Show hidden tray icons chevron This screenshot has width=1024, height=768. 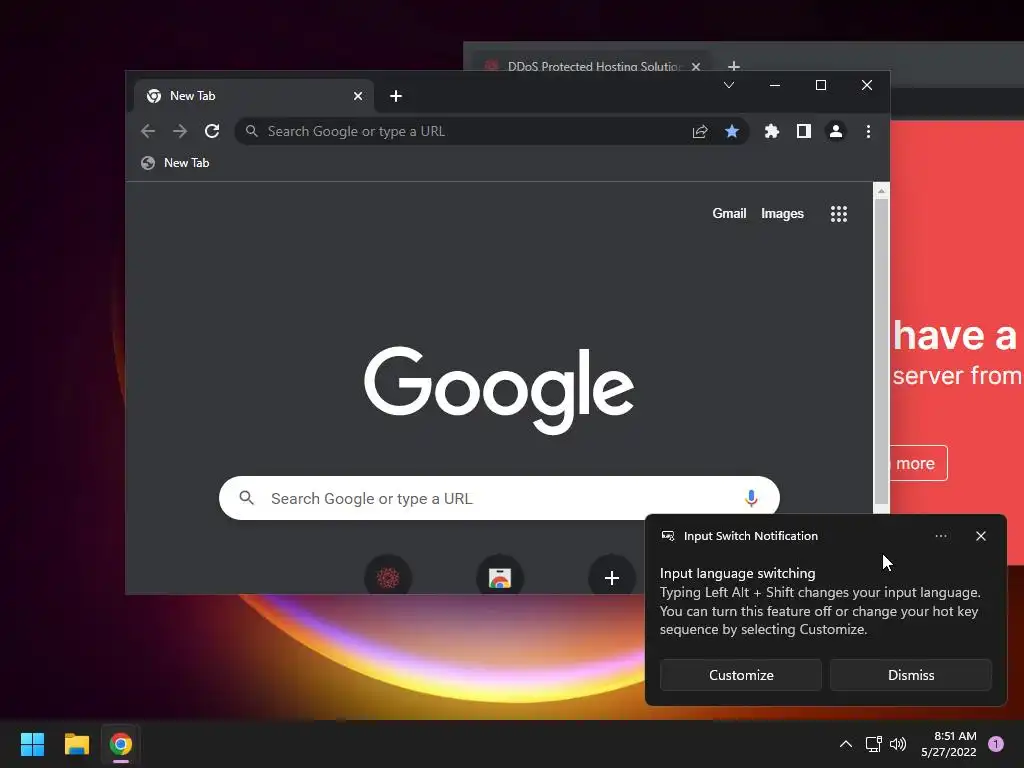845,744
